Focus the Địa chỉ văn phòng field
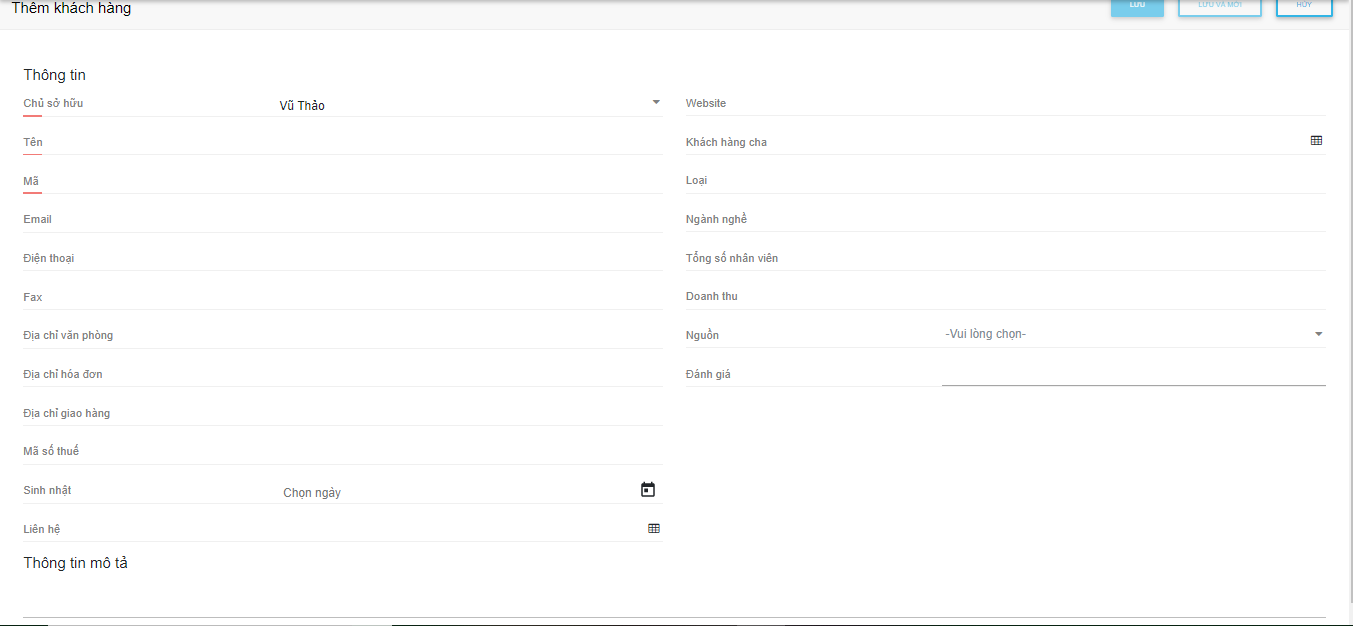Screen dimensions: 1353x626 [468, 336]
